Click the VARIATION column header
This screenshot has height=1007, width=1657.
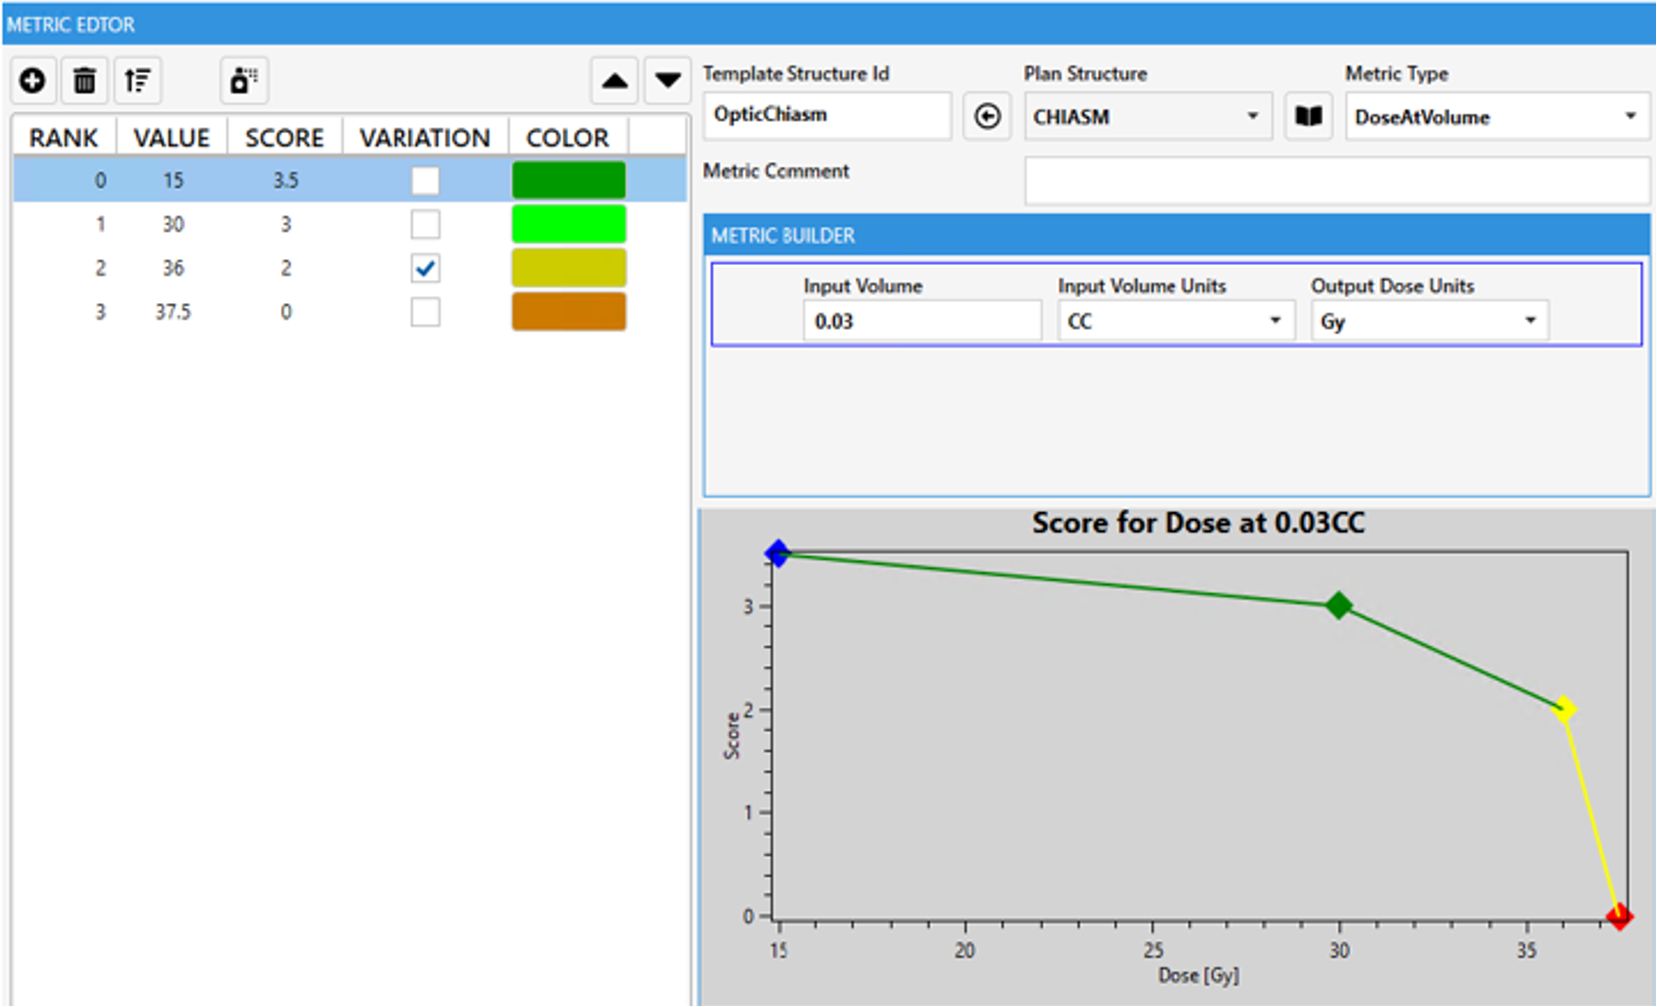click(425, 138)
